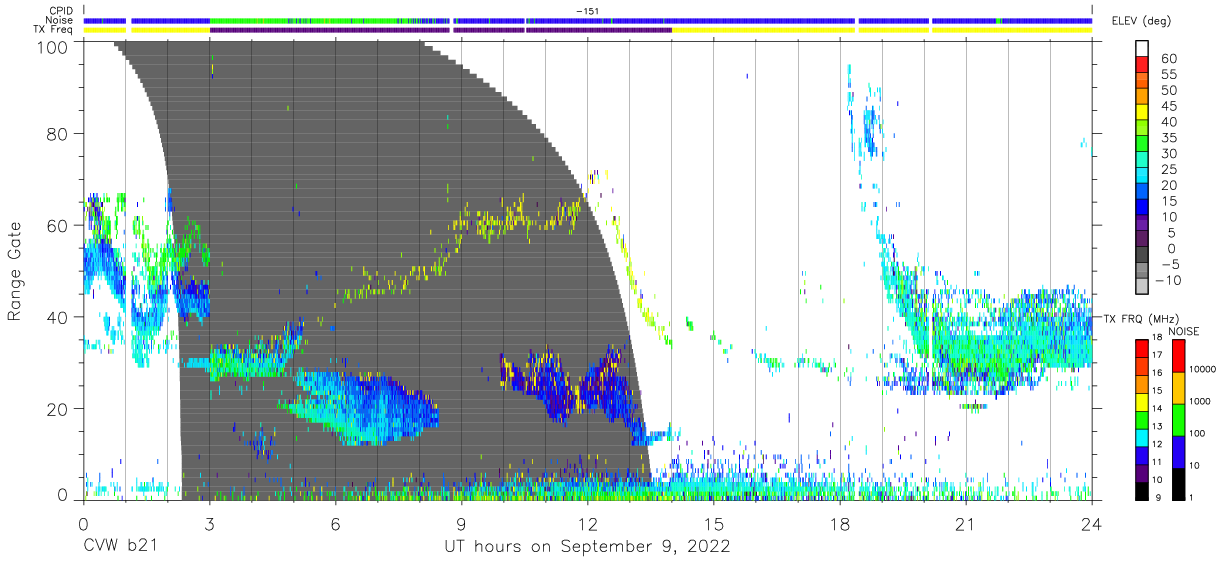Viewport: 1228px width, 567px height.
Task: Click the x-axis tick label '18'
Action: click(840, 523)
